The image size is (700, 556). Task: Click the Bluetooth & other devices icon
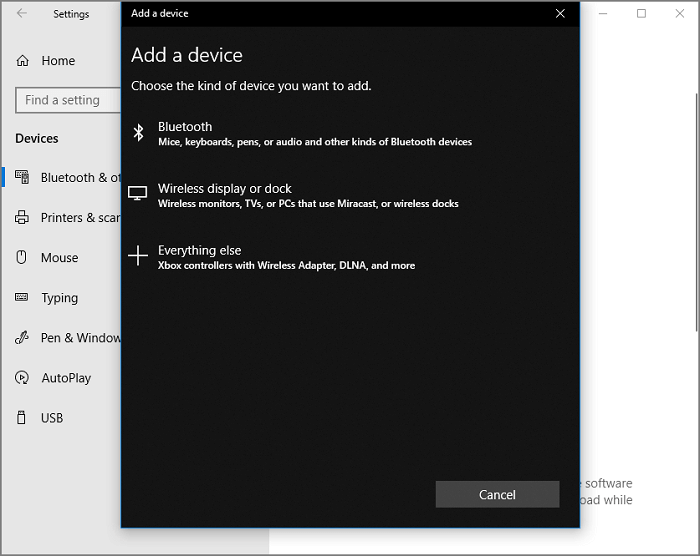pos(22,178)
